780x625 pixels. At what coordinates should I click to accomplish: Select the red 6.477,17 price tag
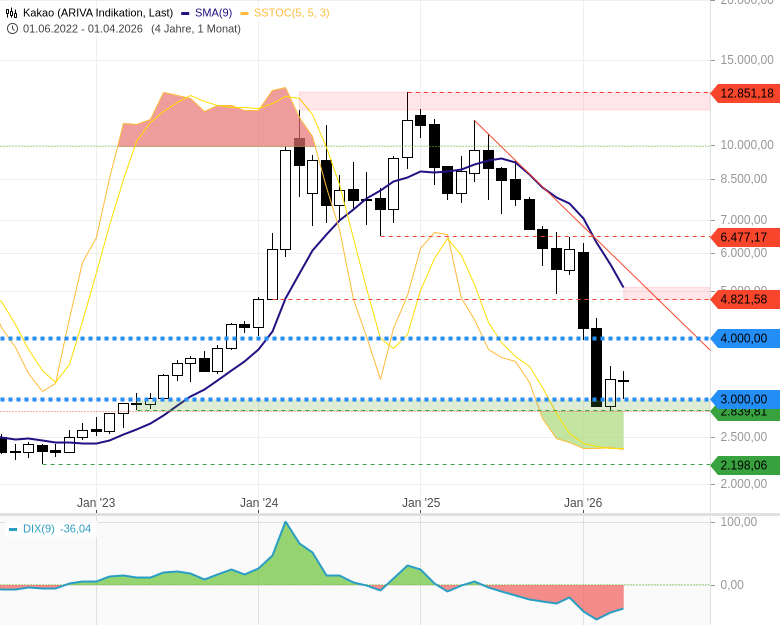[x=745, y=237]
